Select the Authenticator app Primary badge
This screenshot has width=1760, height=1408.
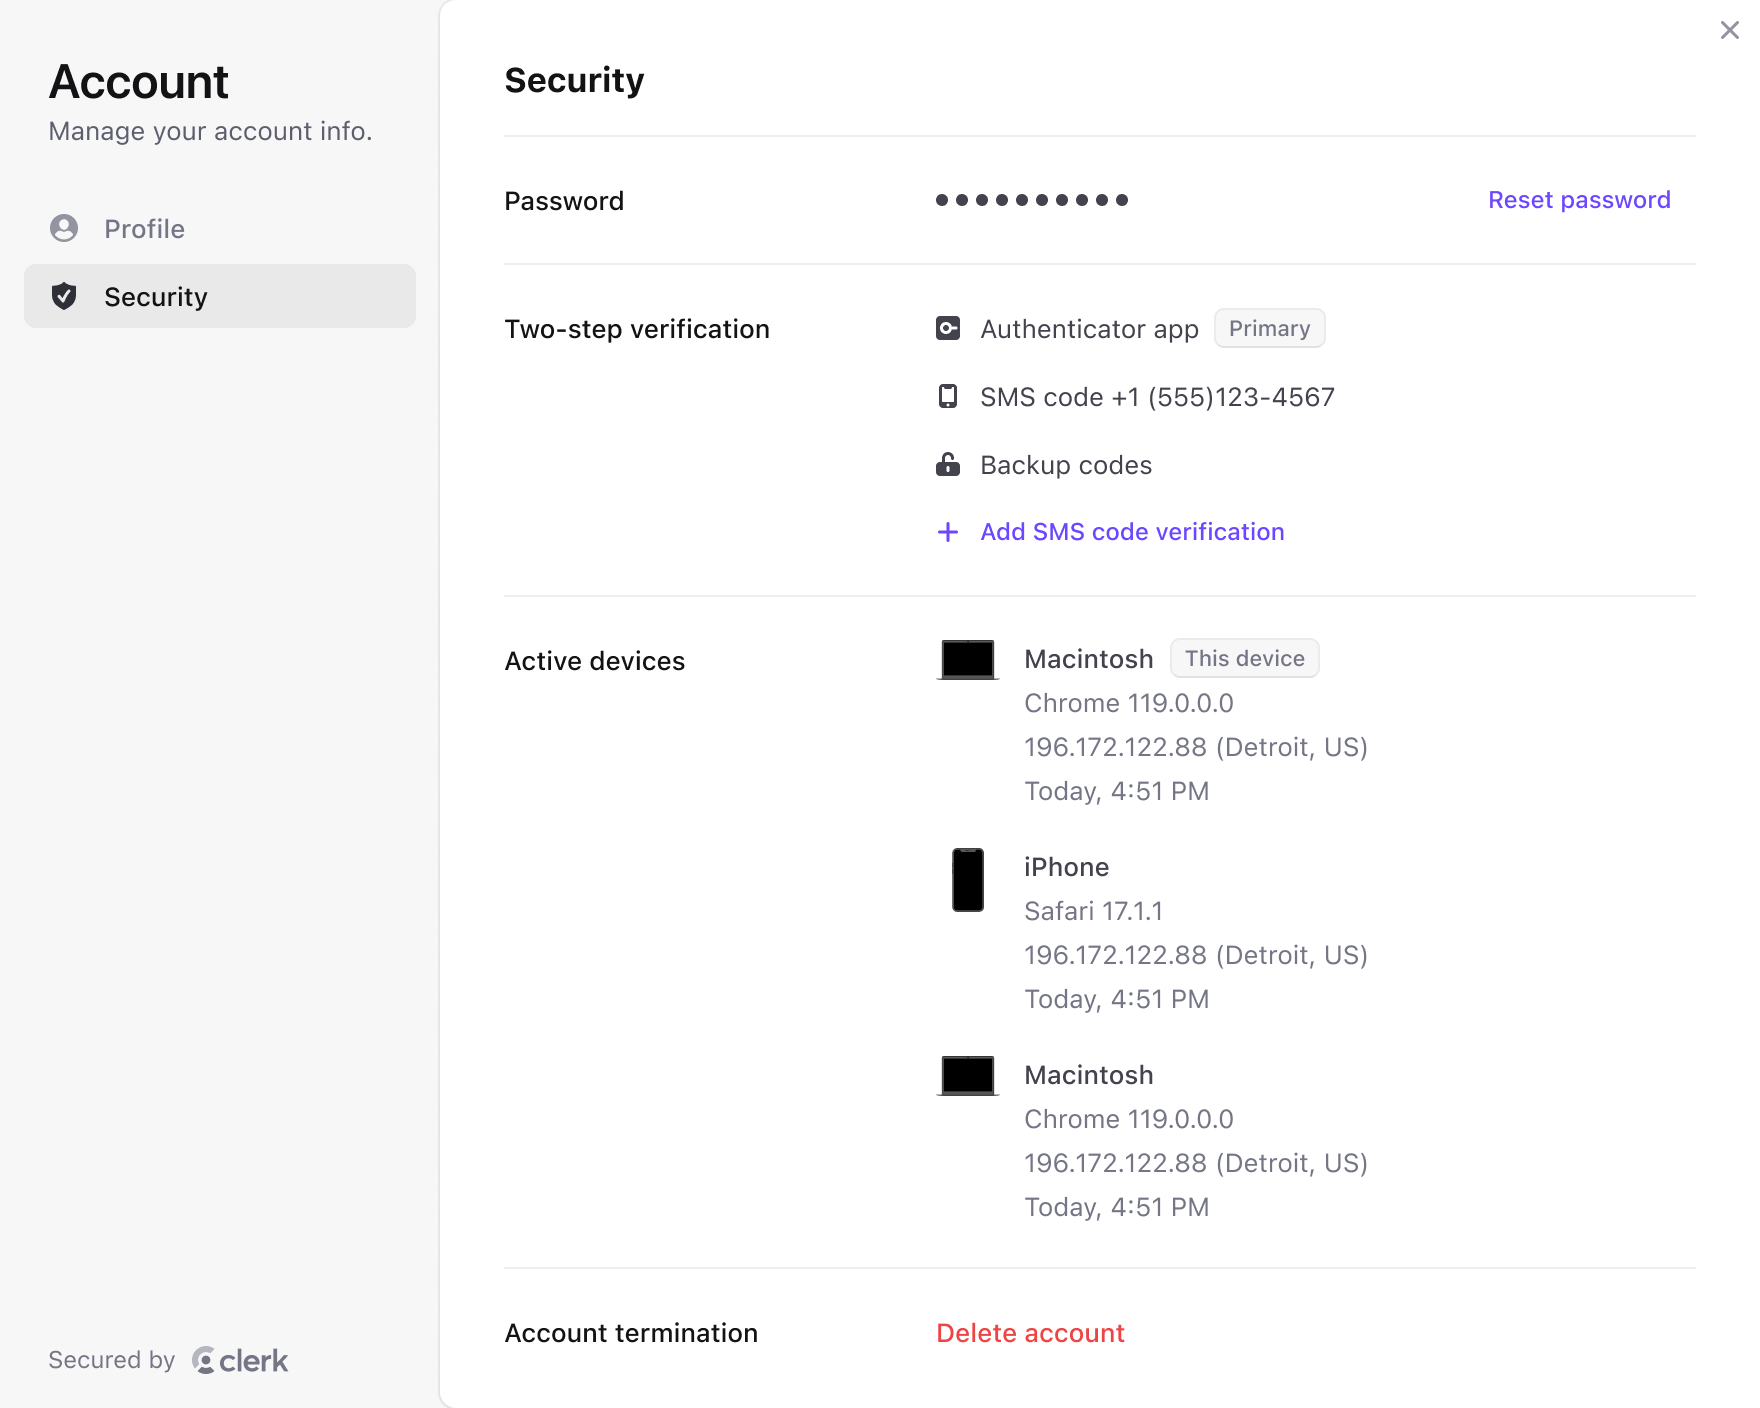pyautogui.click(x=1269, y=328)
